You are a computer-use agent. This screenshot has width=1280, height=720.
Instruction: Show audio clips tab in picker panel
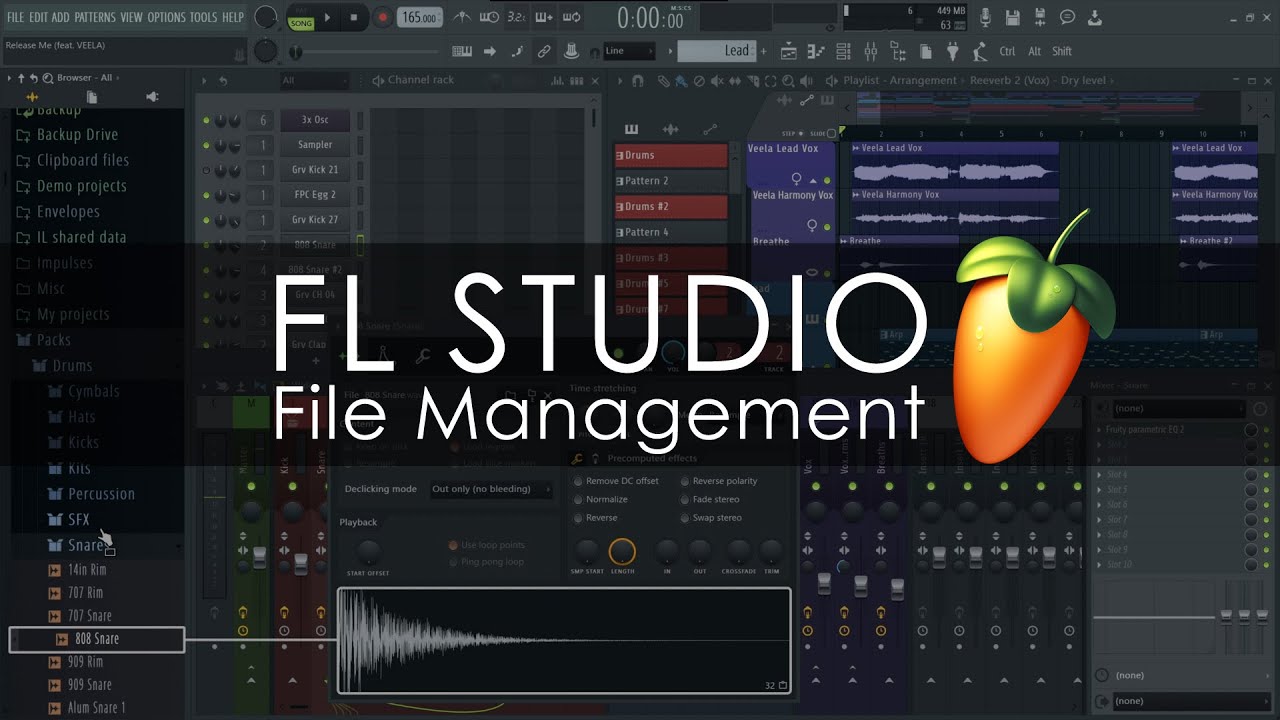(670, 129)
